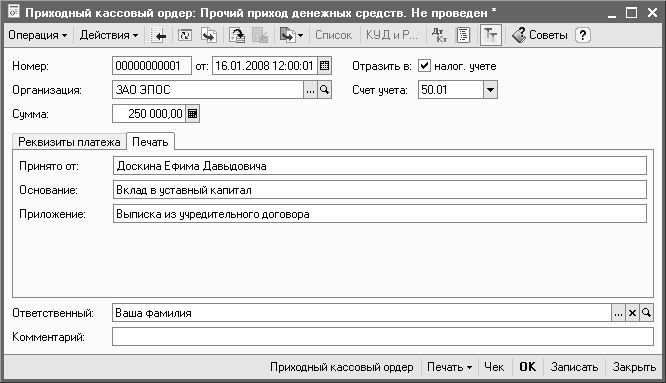Image resolution: width=666 pixels, height=383 pixels.
Task: Open Советы tips button
Action: [x=540, y=35]
